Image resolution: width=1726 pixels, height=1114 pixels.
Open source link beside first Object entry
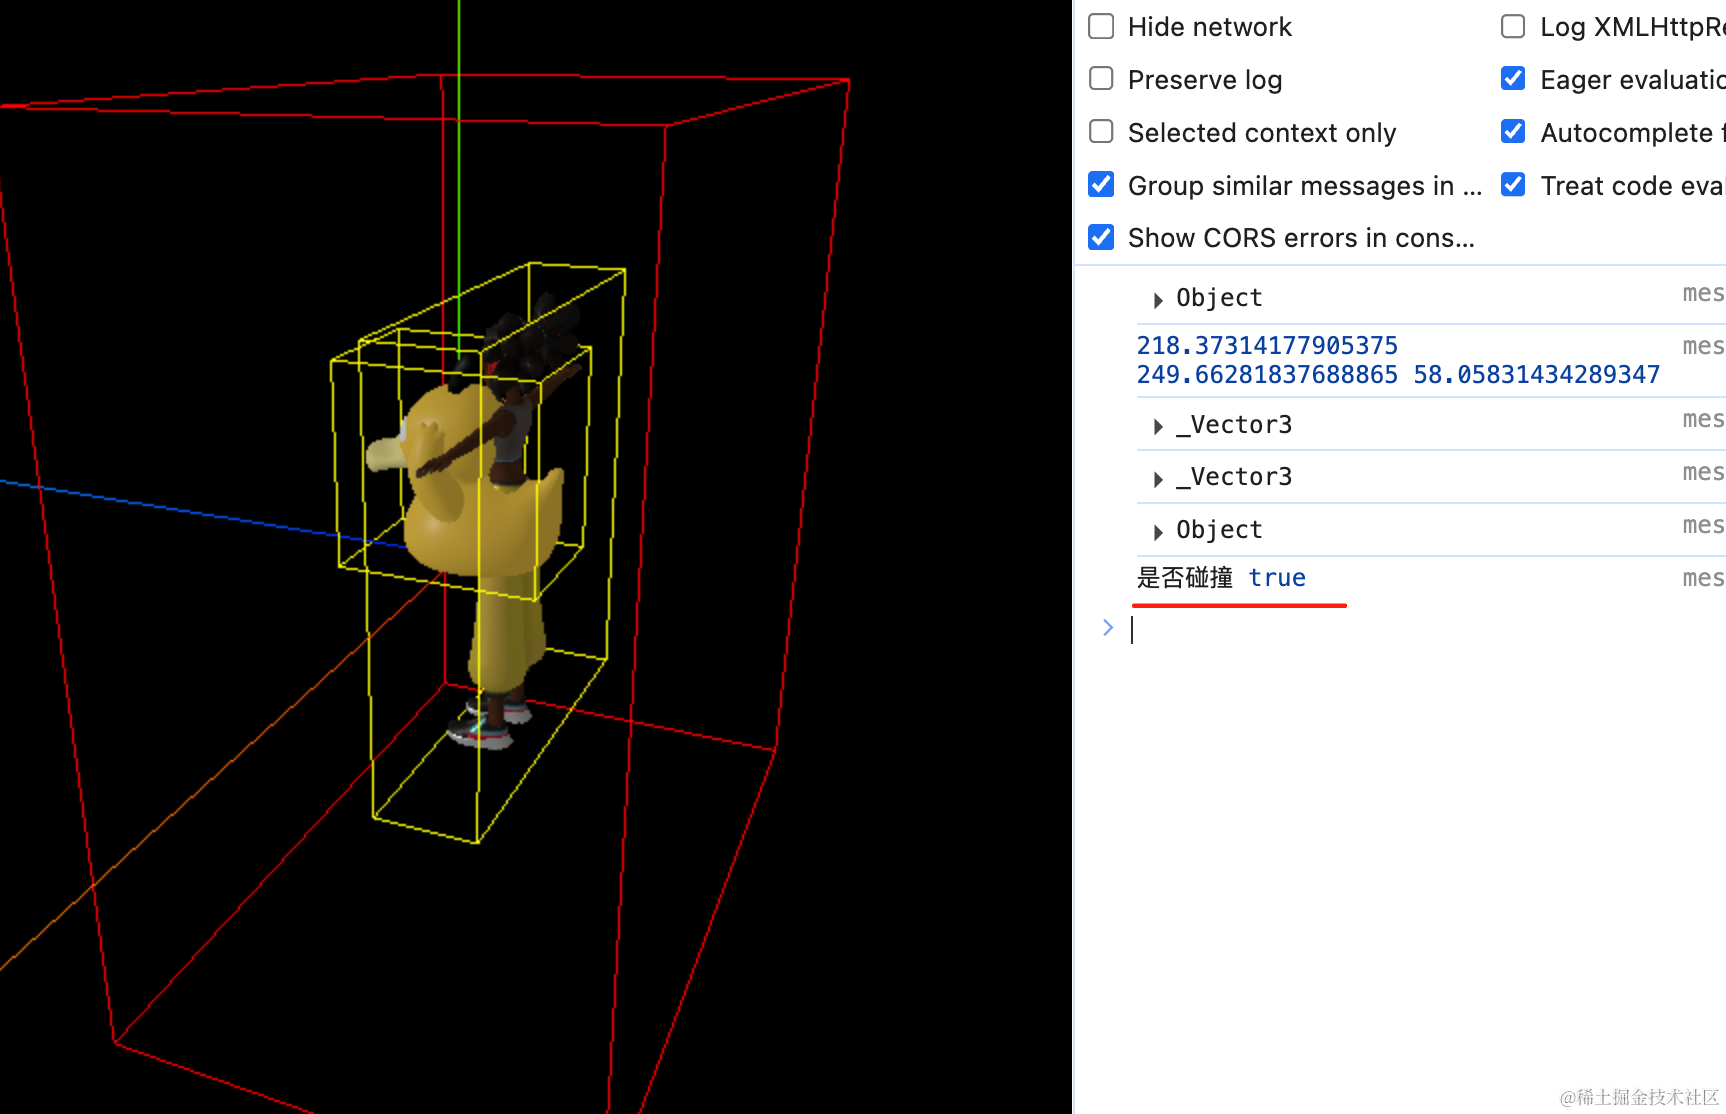point(1703,293)
